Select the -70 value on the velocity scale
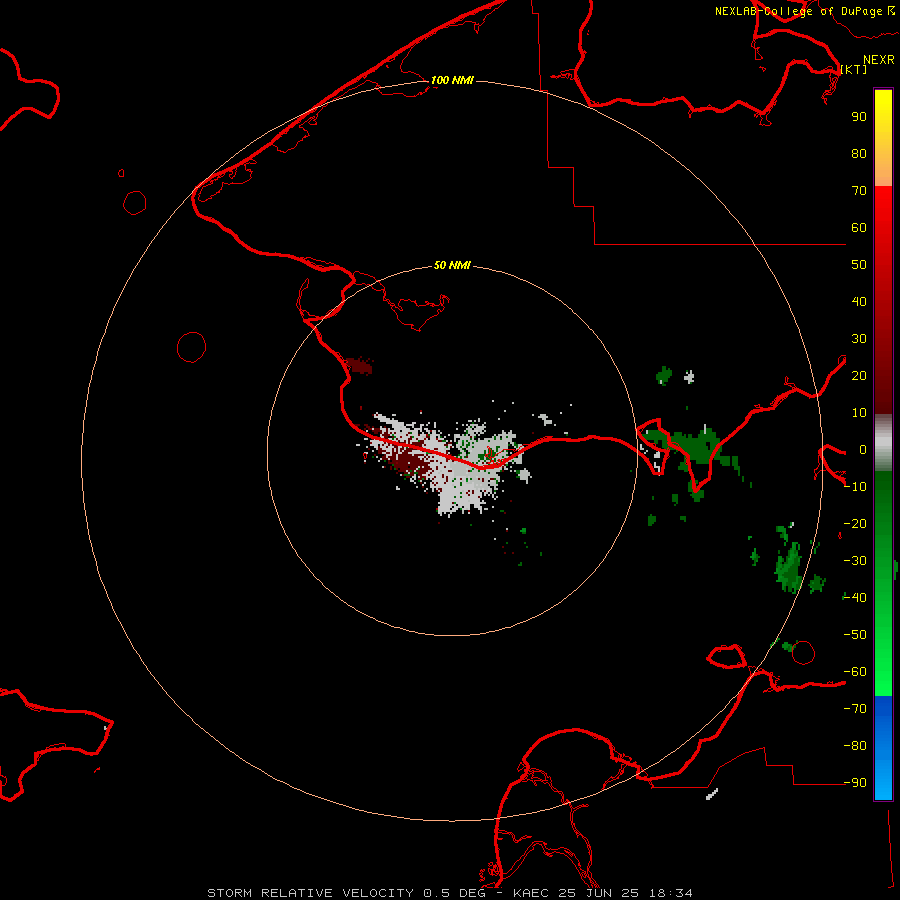 (x=855, y=708)
